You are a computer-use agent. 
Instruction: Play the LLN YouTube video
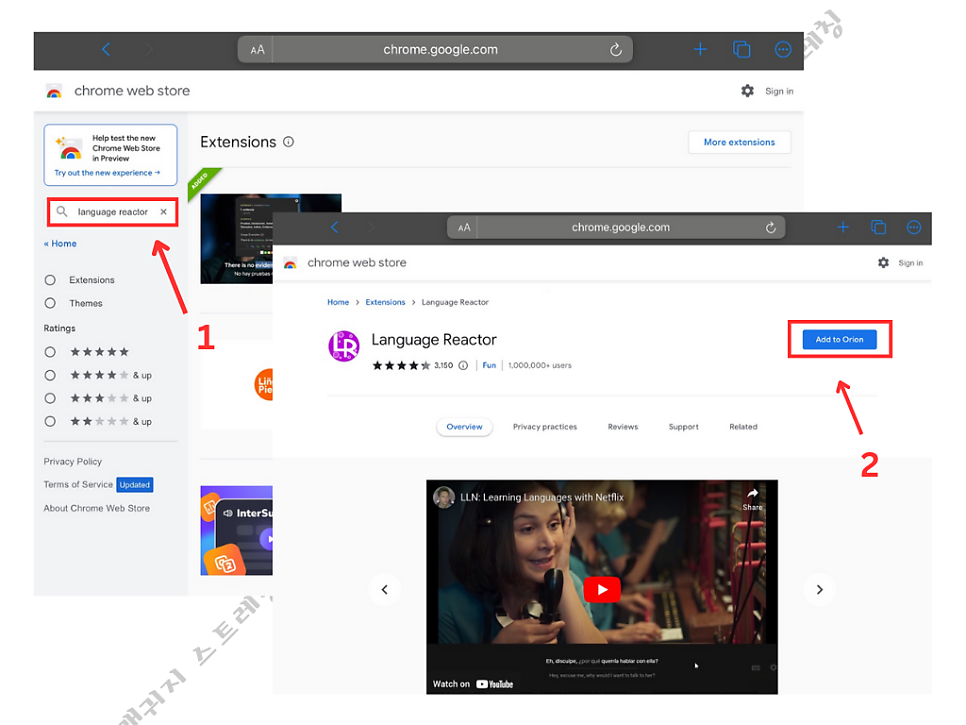click(602, 589)
